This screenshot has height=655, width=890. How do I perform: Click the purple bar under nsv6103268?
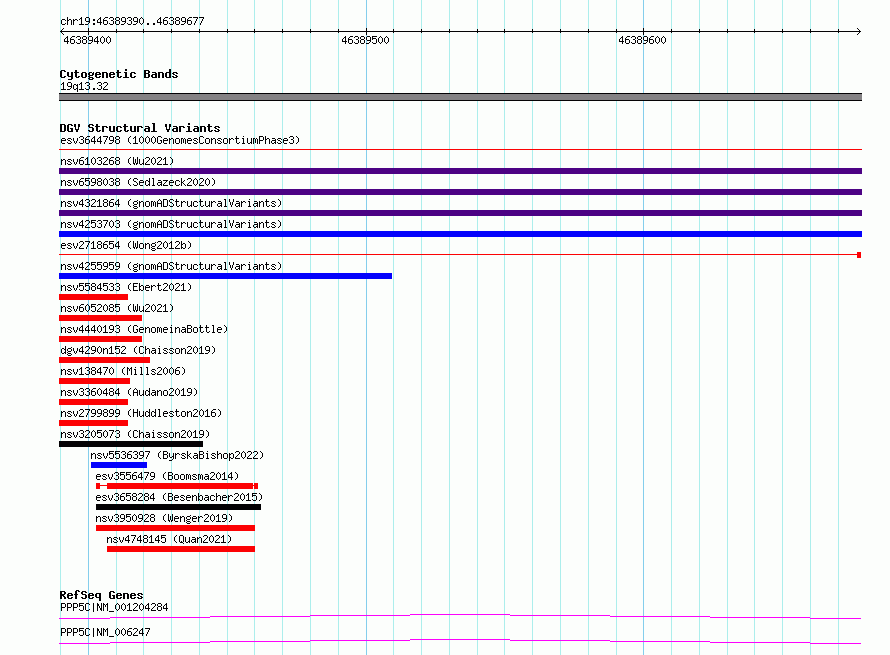point(460,171)
